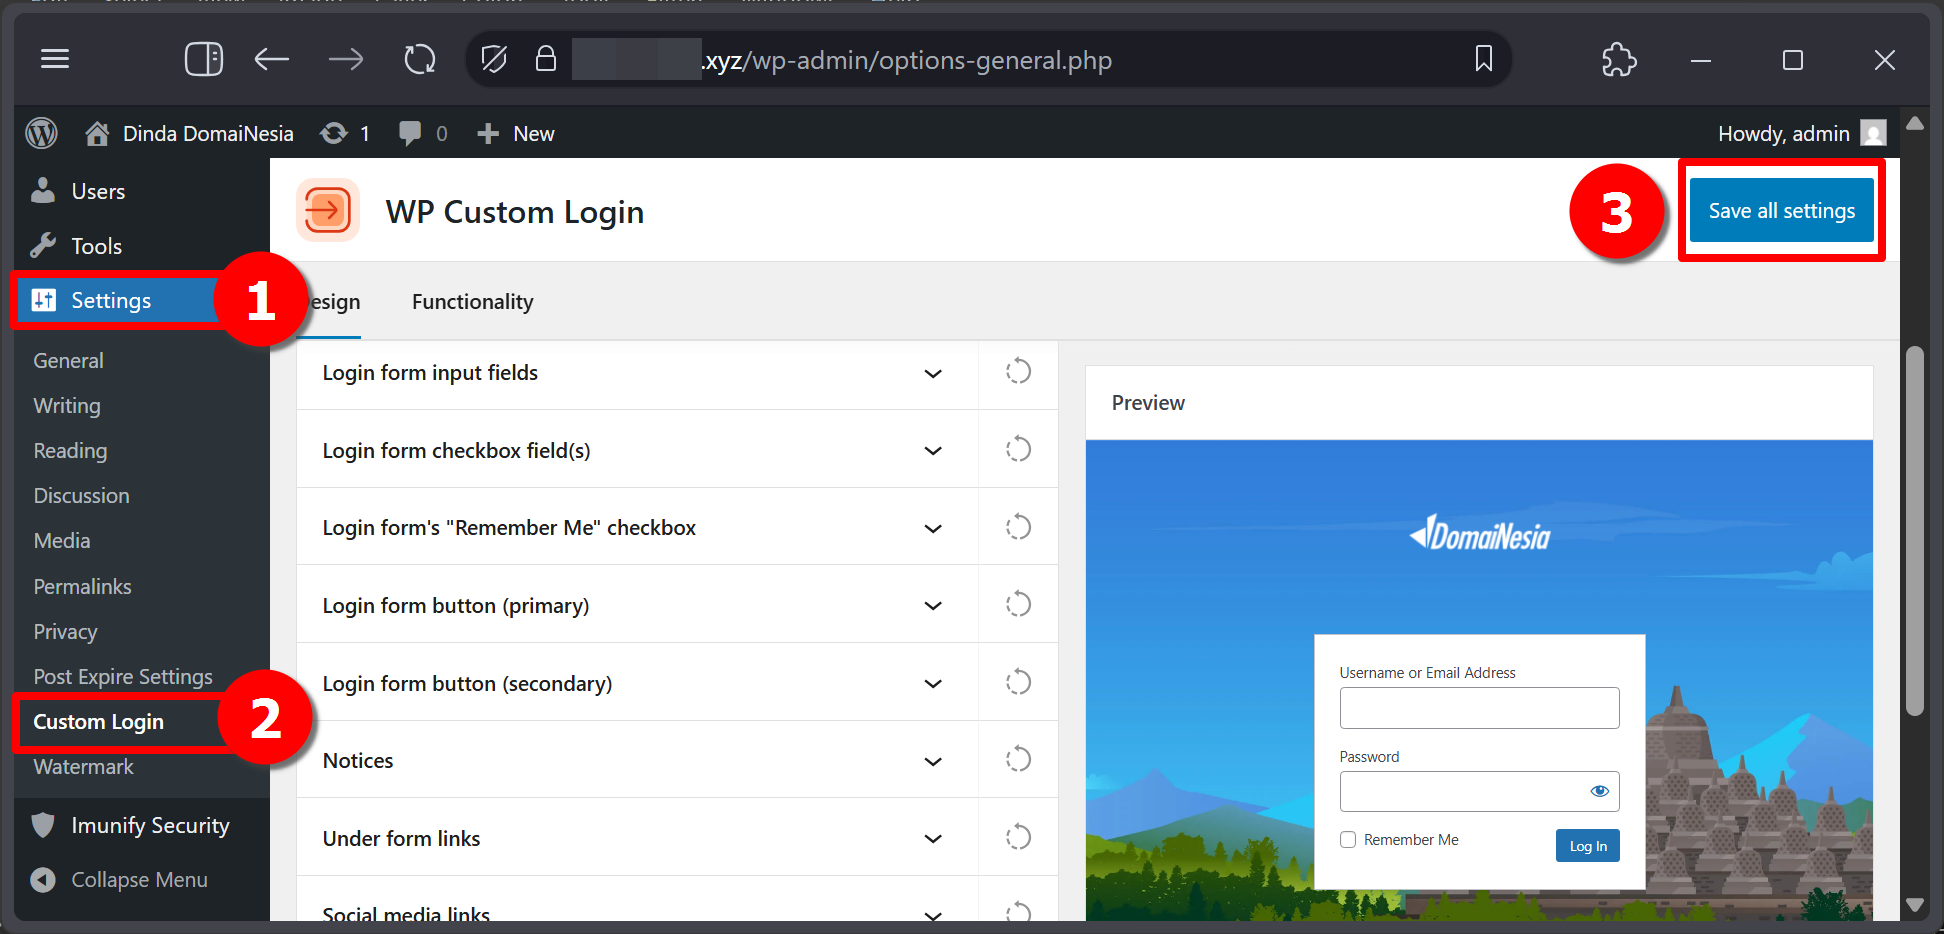Click the address bar URL
This screenshot has width=1944, height=934.
906,60
